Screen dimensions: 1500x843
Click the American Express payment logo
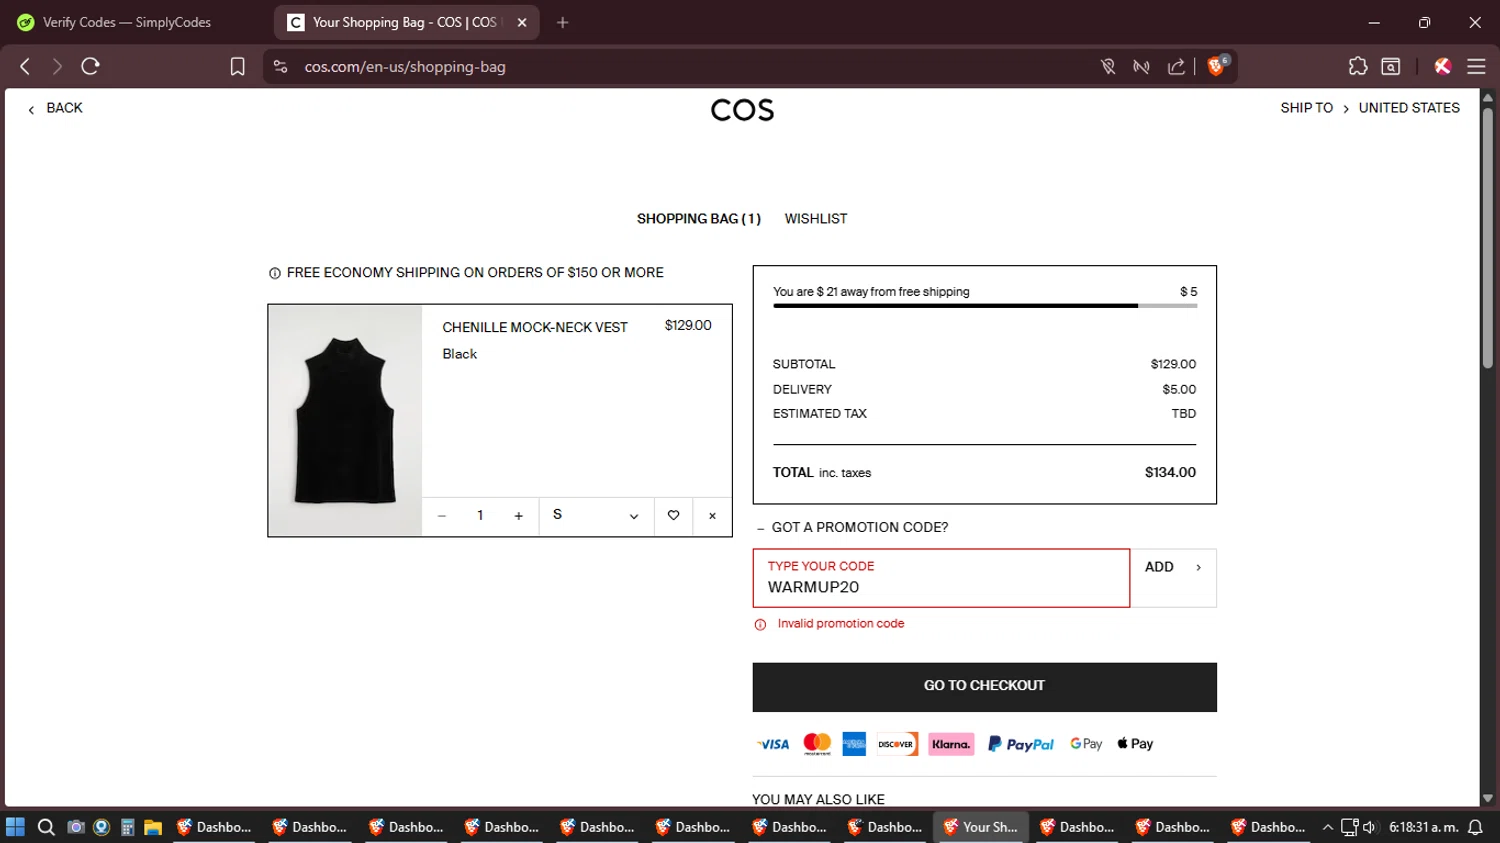[x=854, y=744]
